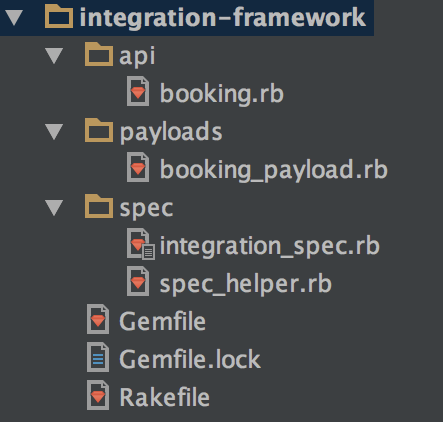Viewport: 443px width, 422px height.
Task: Collapse the payloads folder arrow
Action: click(54, 132)
